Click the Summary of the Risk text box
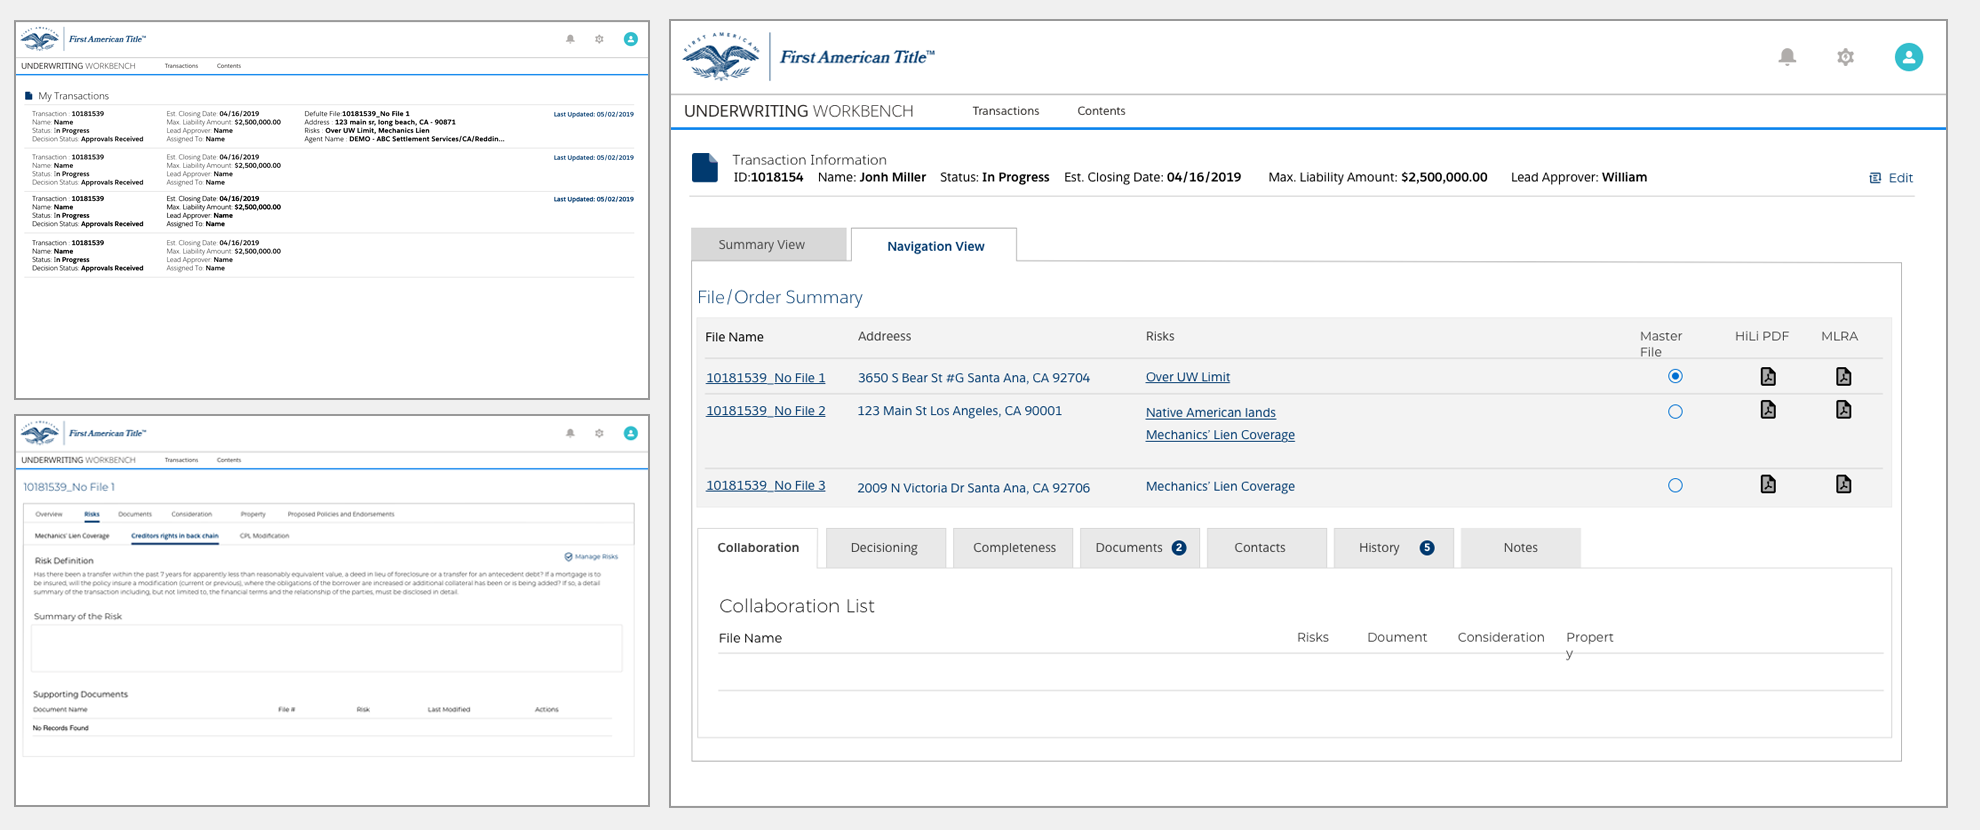Image resolution: width=1980 pixels, height=830 pixels. click(x=327, y=648)
